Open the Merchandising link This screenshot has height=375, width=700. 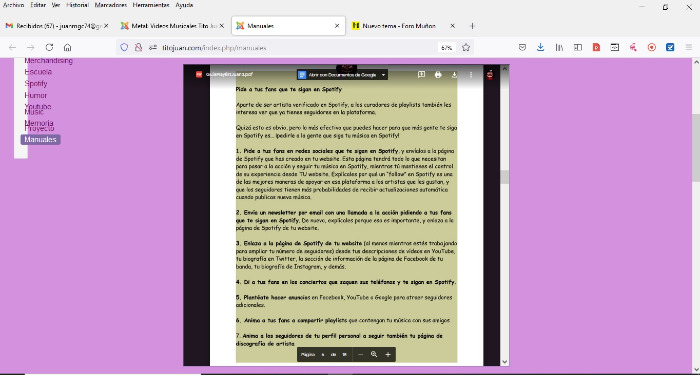[x=49, y=61]
